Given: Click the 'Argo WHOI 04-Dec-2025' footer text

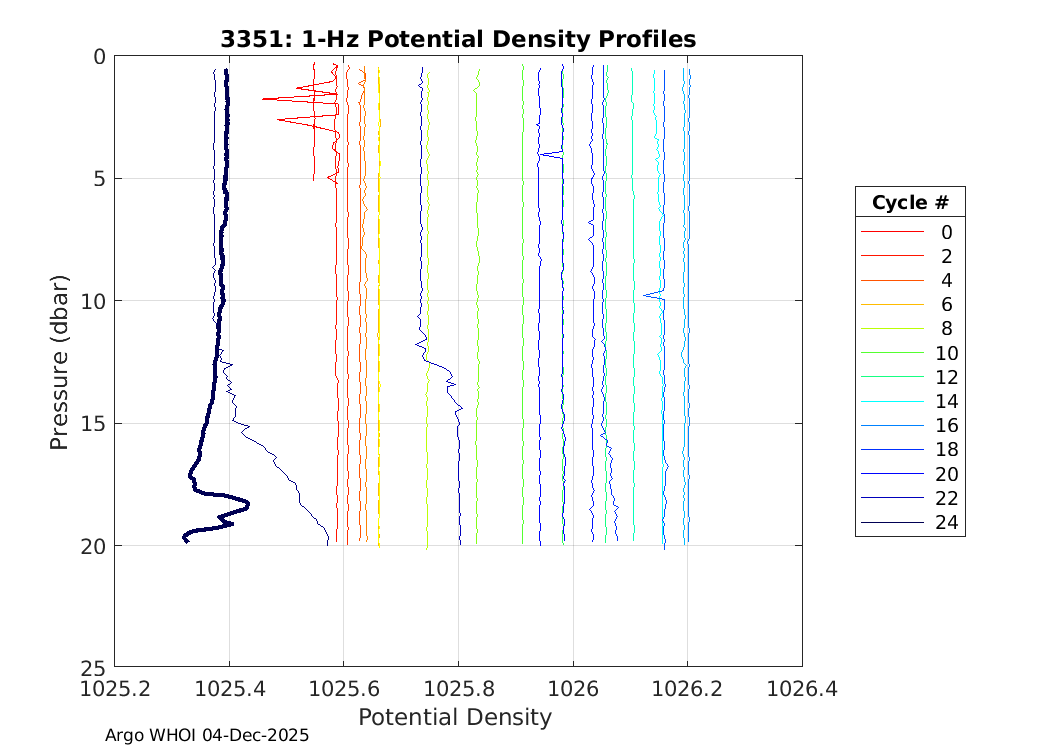Looking at the screenshot, I should (x=207, y=735).
